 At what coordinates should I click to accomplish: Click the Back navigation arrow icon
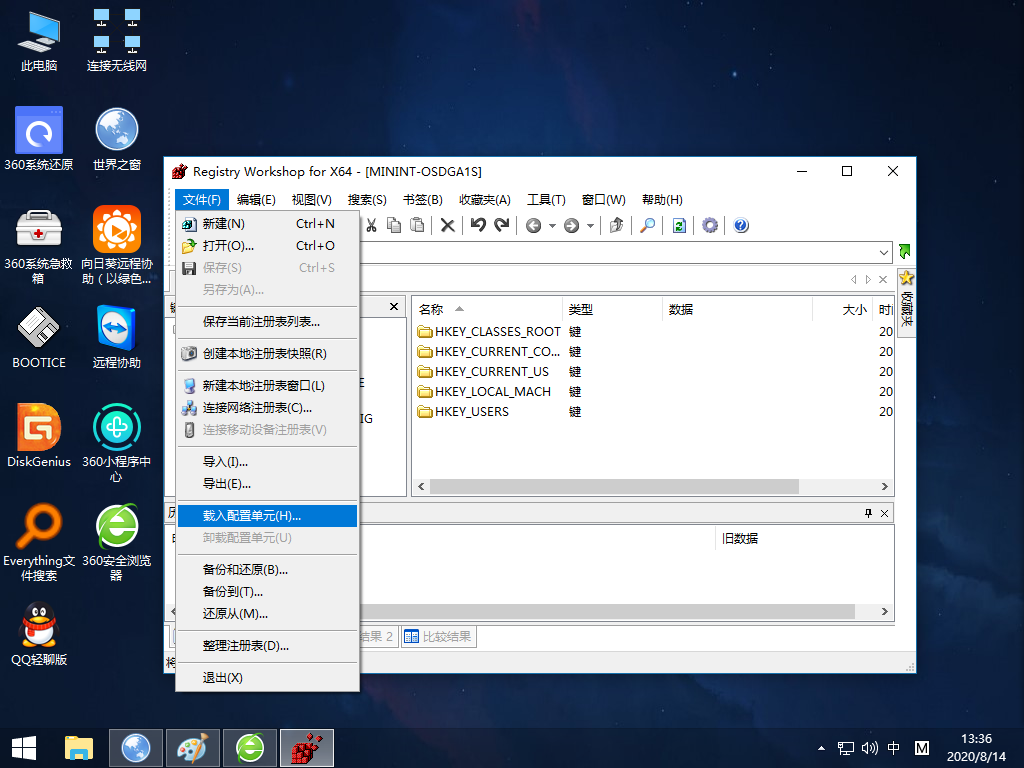tap(534, 225)
